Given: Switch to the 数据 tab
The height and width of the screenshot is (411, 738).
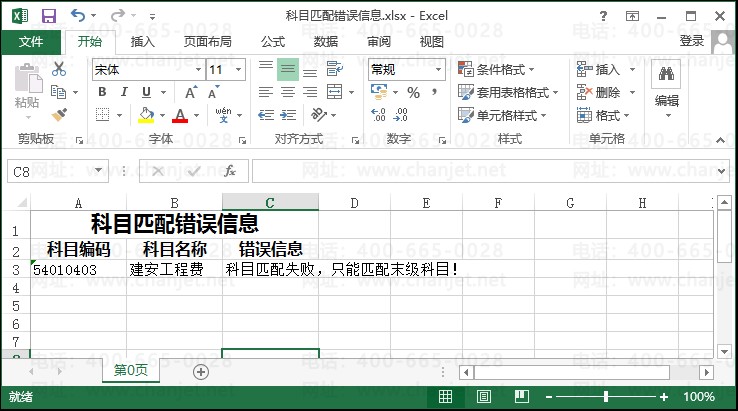Looking at the screenshot, I should (x=326, y=42).
